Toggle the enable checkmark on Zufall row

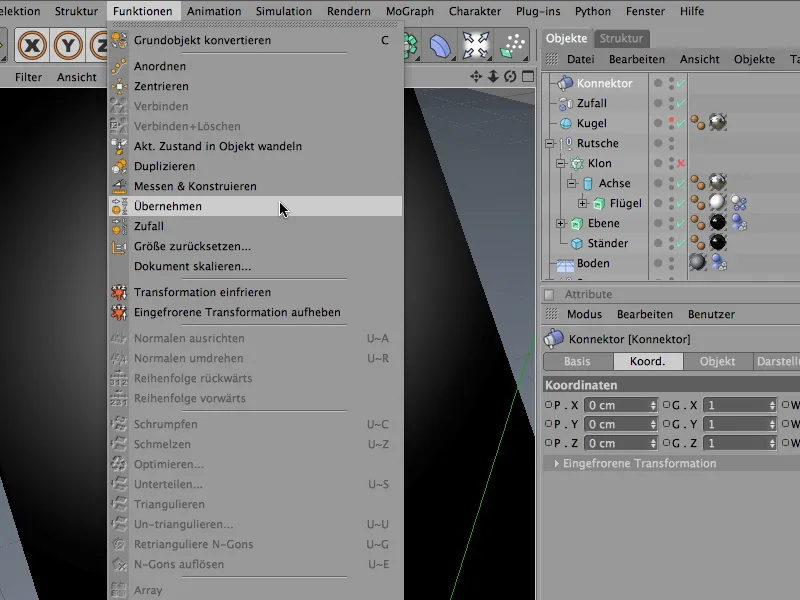[681, 104]
